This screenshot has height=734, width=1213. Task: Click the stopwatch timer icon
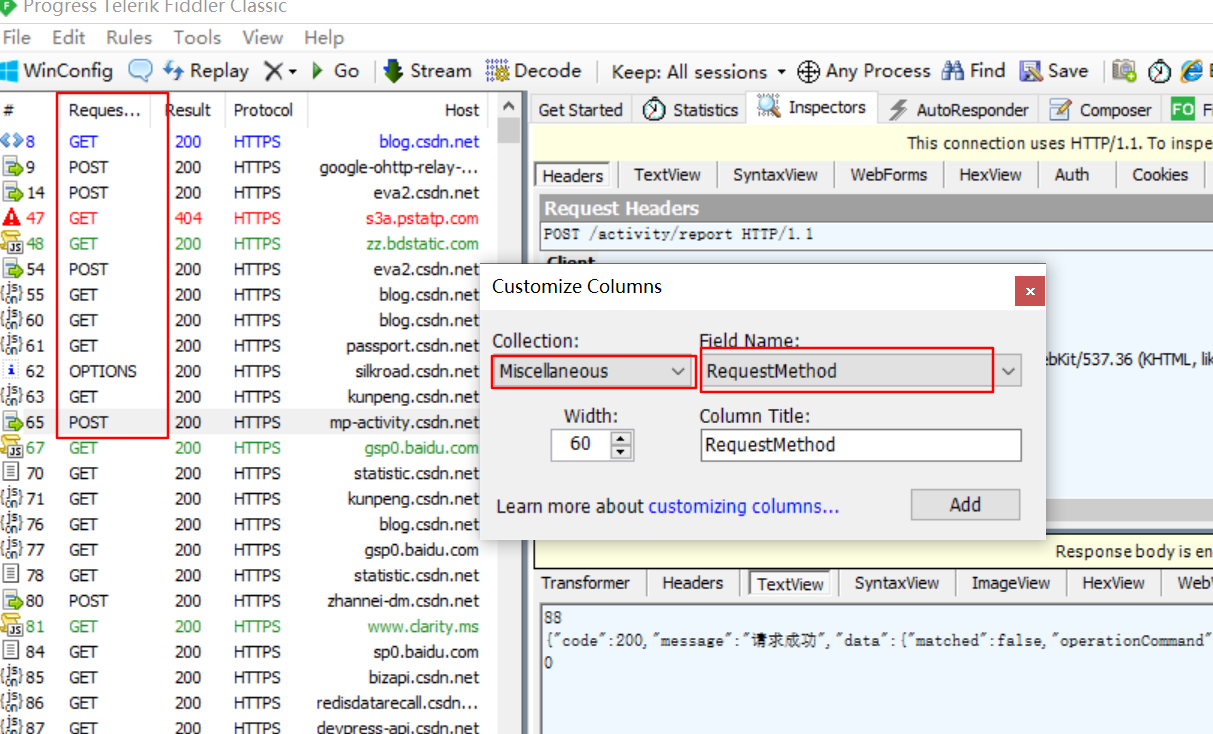(x=1159, y=71)
